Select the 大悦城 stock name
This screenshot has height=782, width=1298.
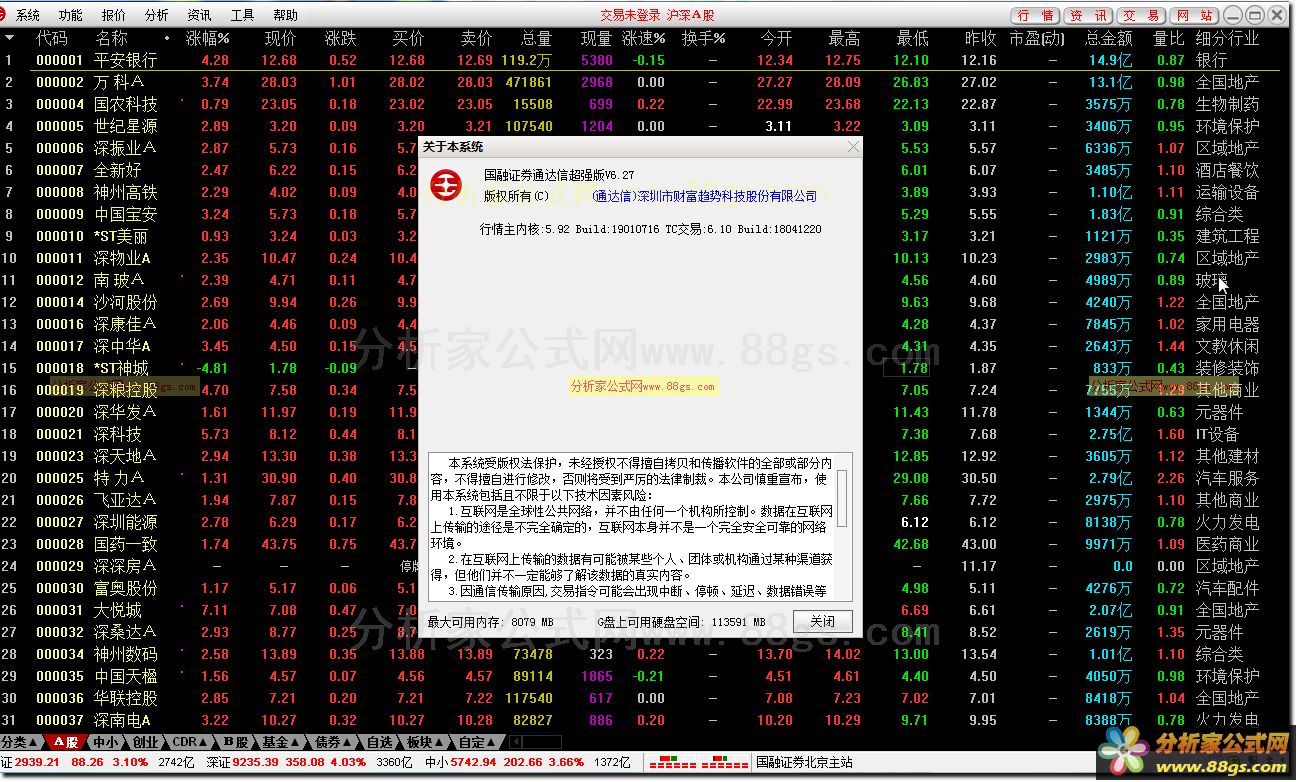pos(118,610)
